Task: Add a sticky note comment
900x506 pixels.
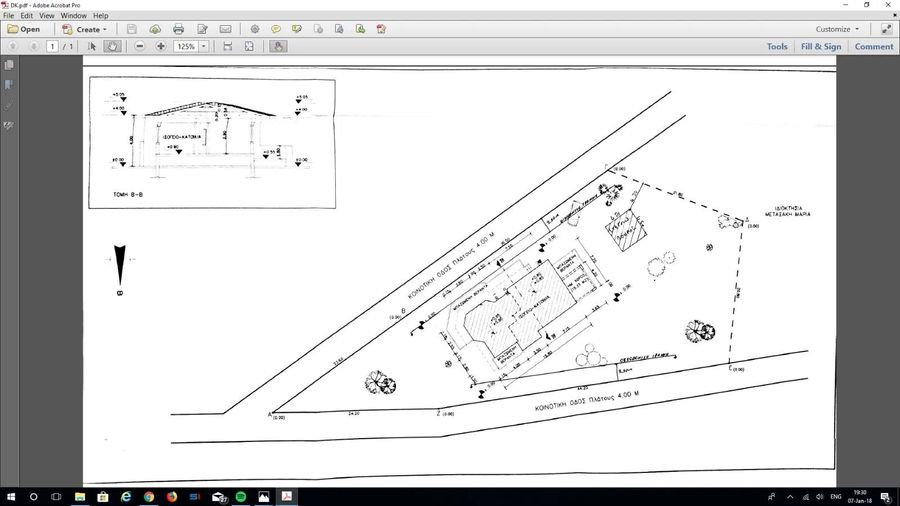Action: click(276, 29)
